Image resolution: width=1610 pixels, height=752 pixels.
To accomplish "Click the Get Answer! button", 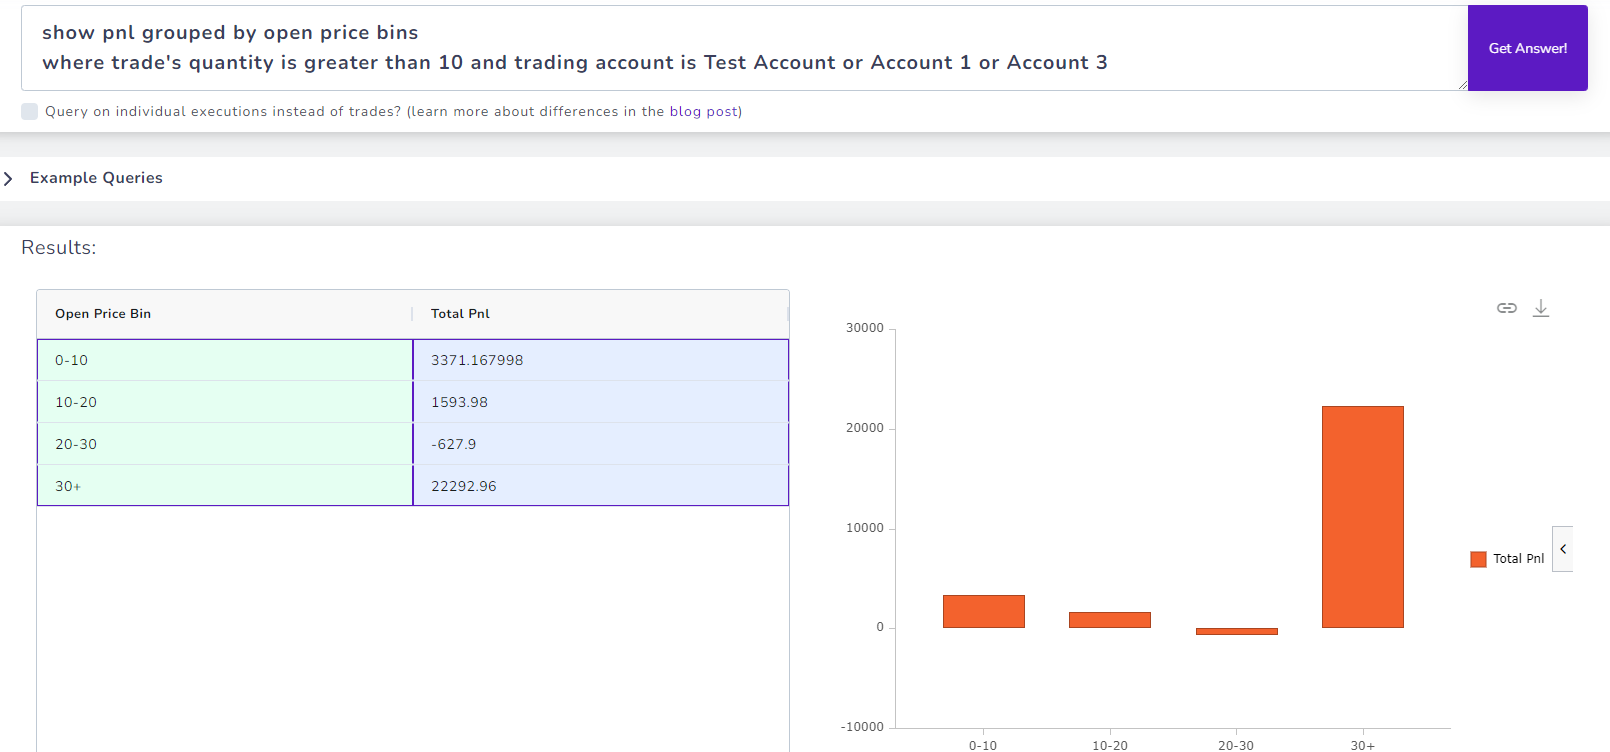I will click(1527, 48).
